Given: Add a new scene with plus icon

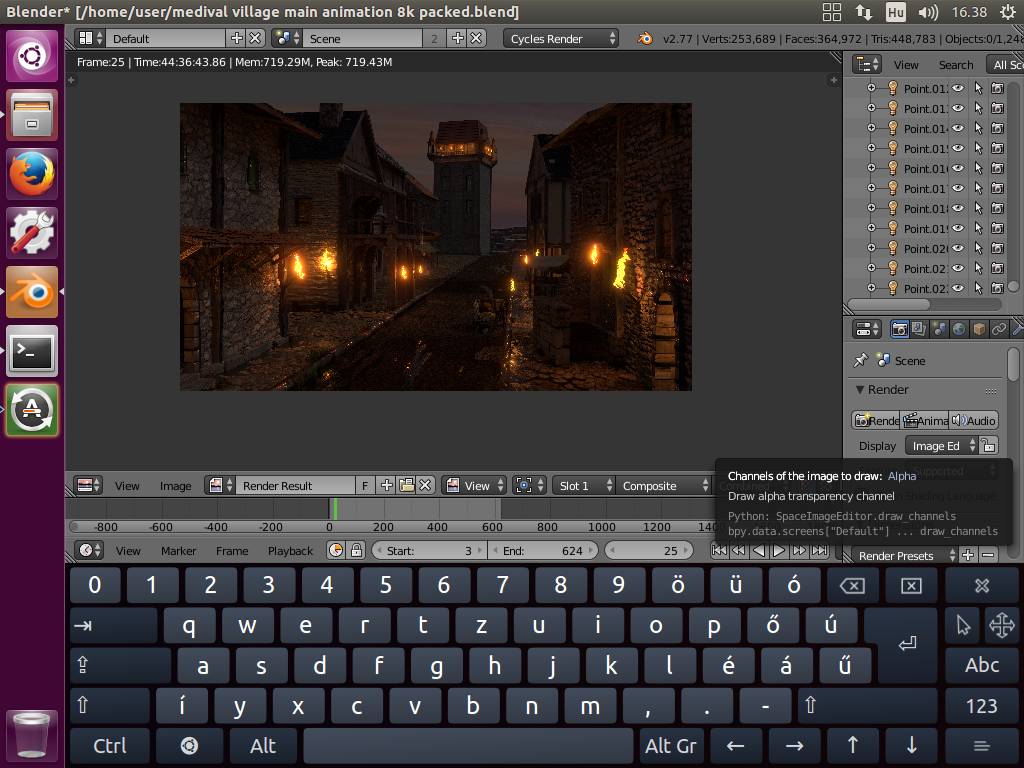Looking at the screenshot, I should pos(458,39).
